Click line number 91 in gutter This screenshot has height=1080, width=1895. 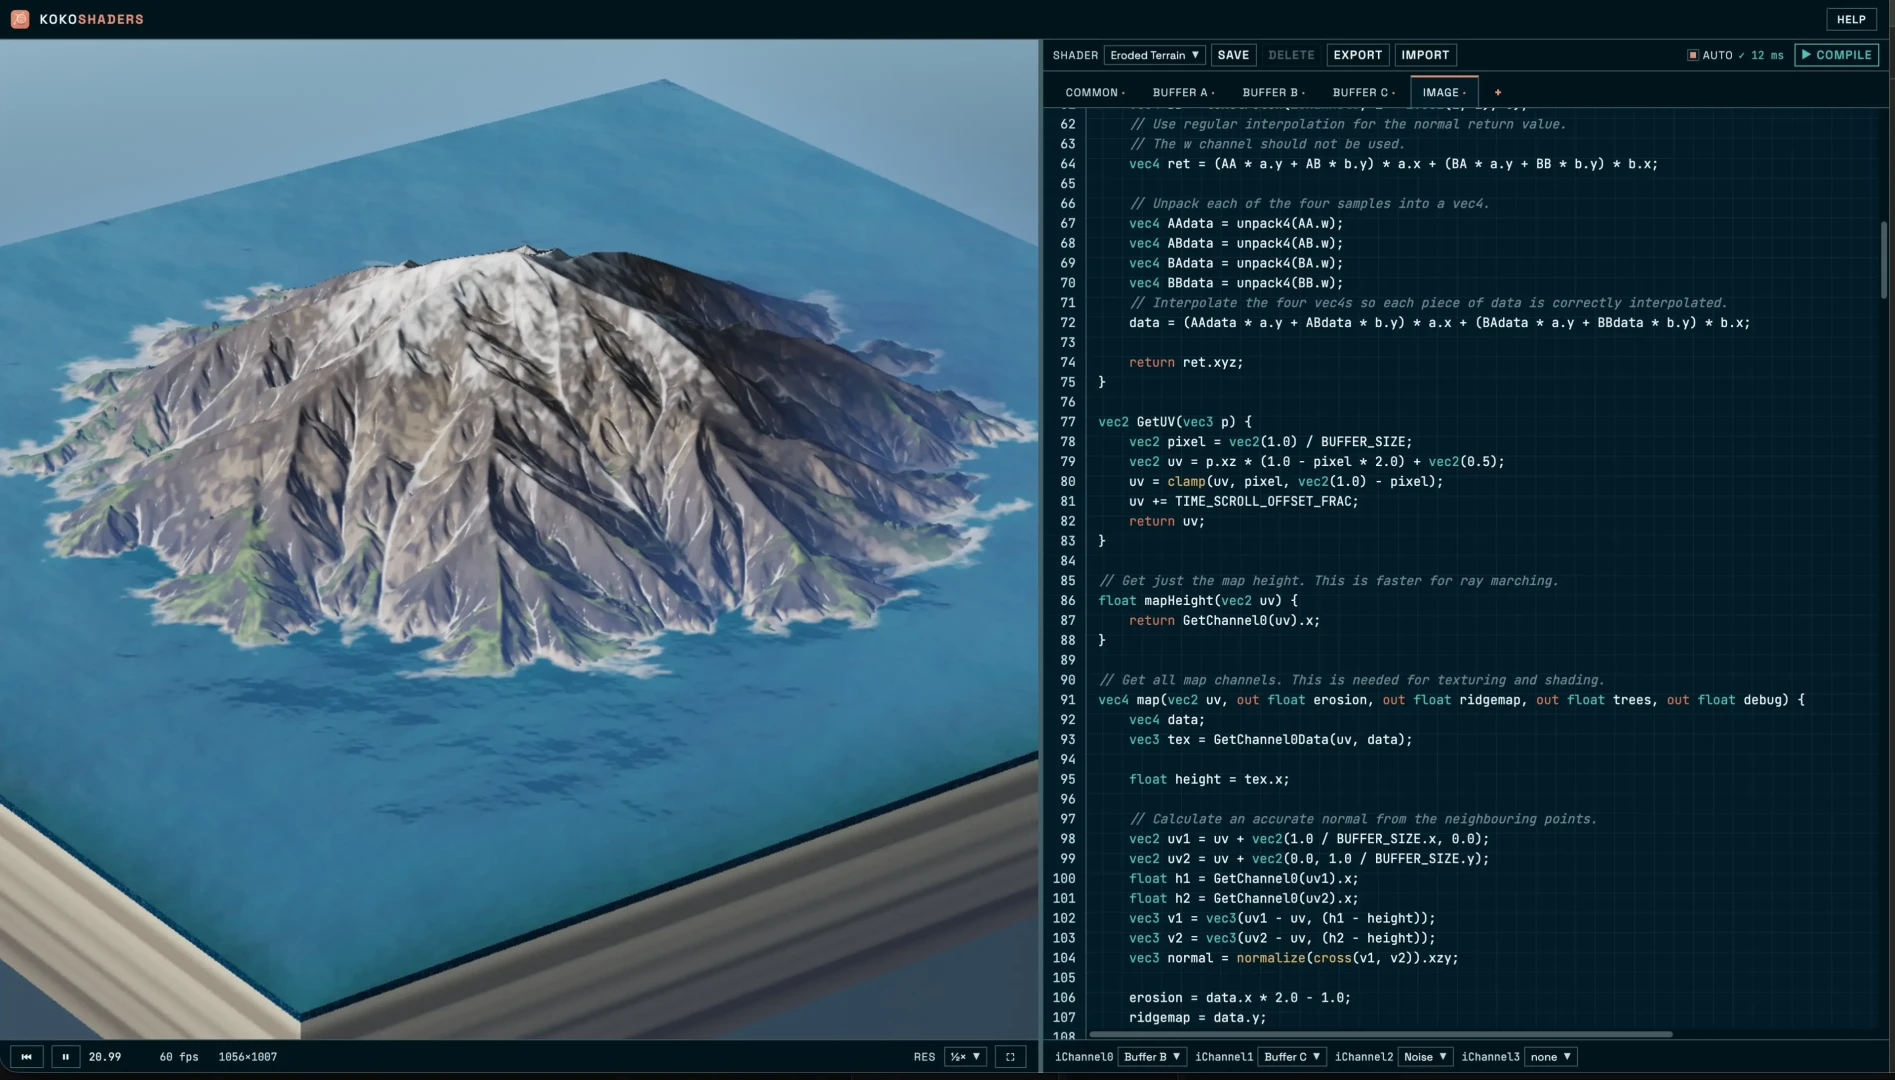click(x=1068, y=700)
